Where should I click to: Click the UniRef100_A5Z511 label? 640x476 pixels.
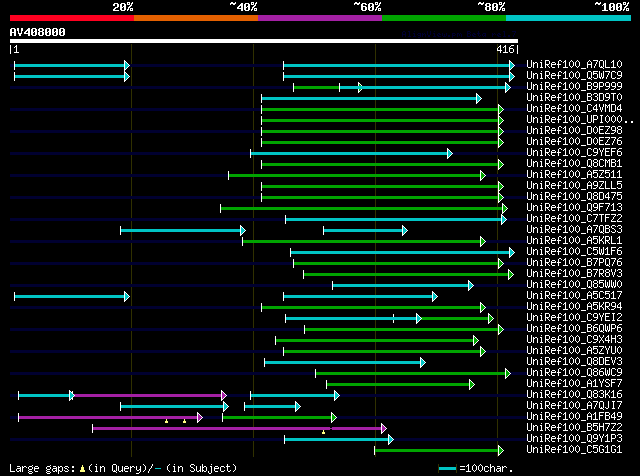574,175
